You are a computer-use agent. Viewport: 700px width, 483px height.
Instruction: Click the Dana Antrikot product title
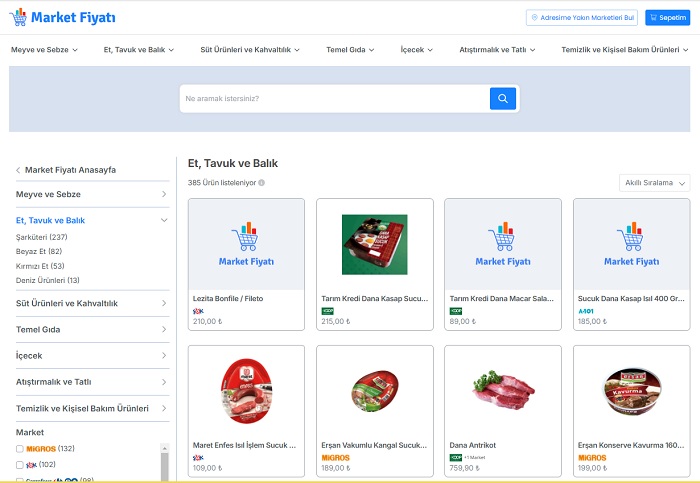pos(472,445)
